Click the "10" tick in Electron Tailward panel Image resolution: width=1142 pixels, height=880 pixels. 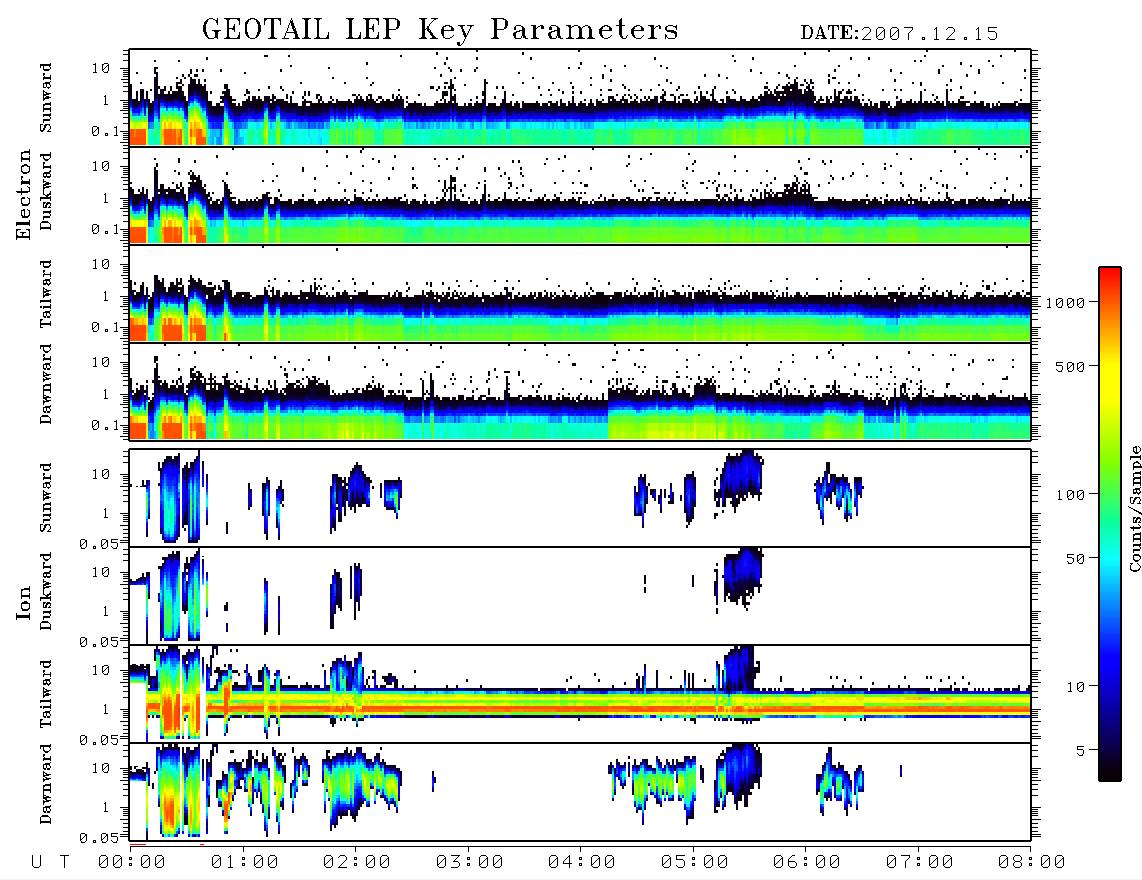pyautogui.click(x=101, y=264)
